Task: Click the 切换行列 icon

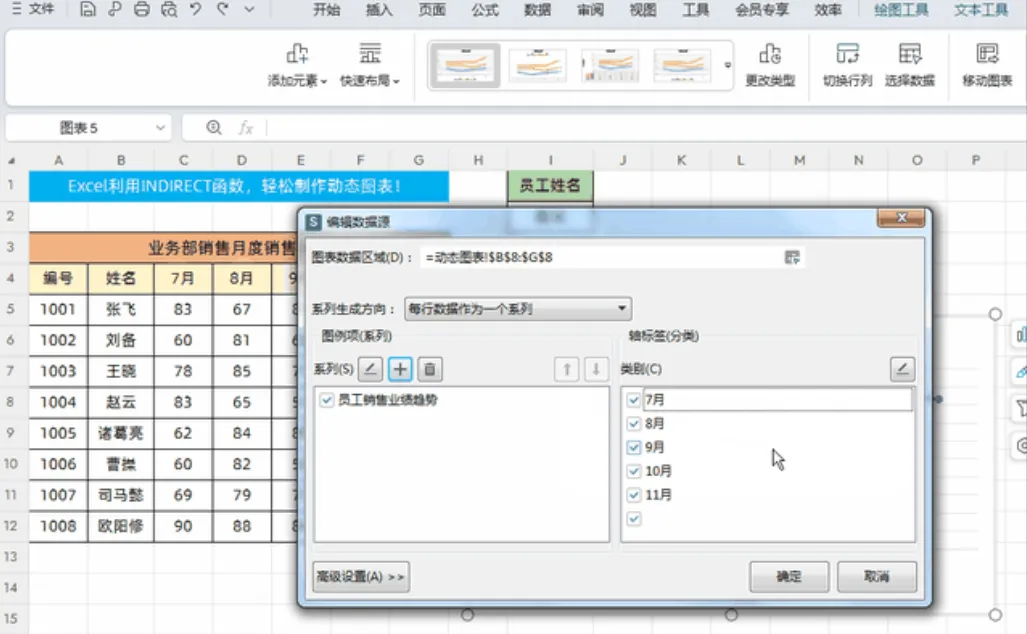Action: coord(848,65)
